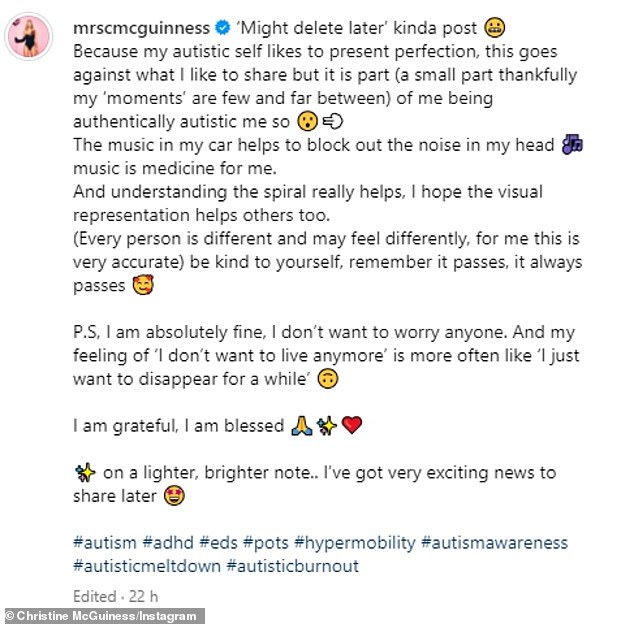Click the surprised face emoji
The image size is (634, 624).
(x=308, y=121)
